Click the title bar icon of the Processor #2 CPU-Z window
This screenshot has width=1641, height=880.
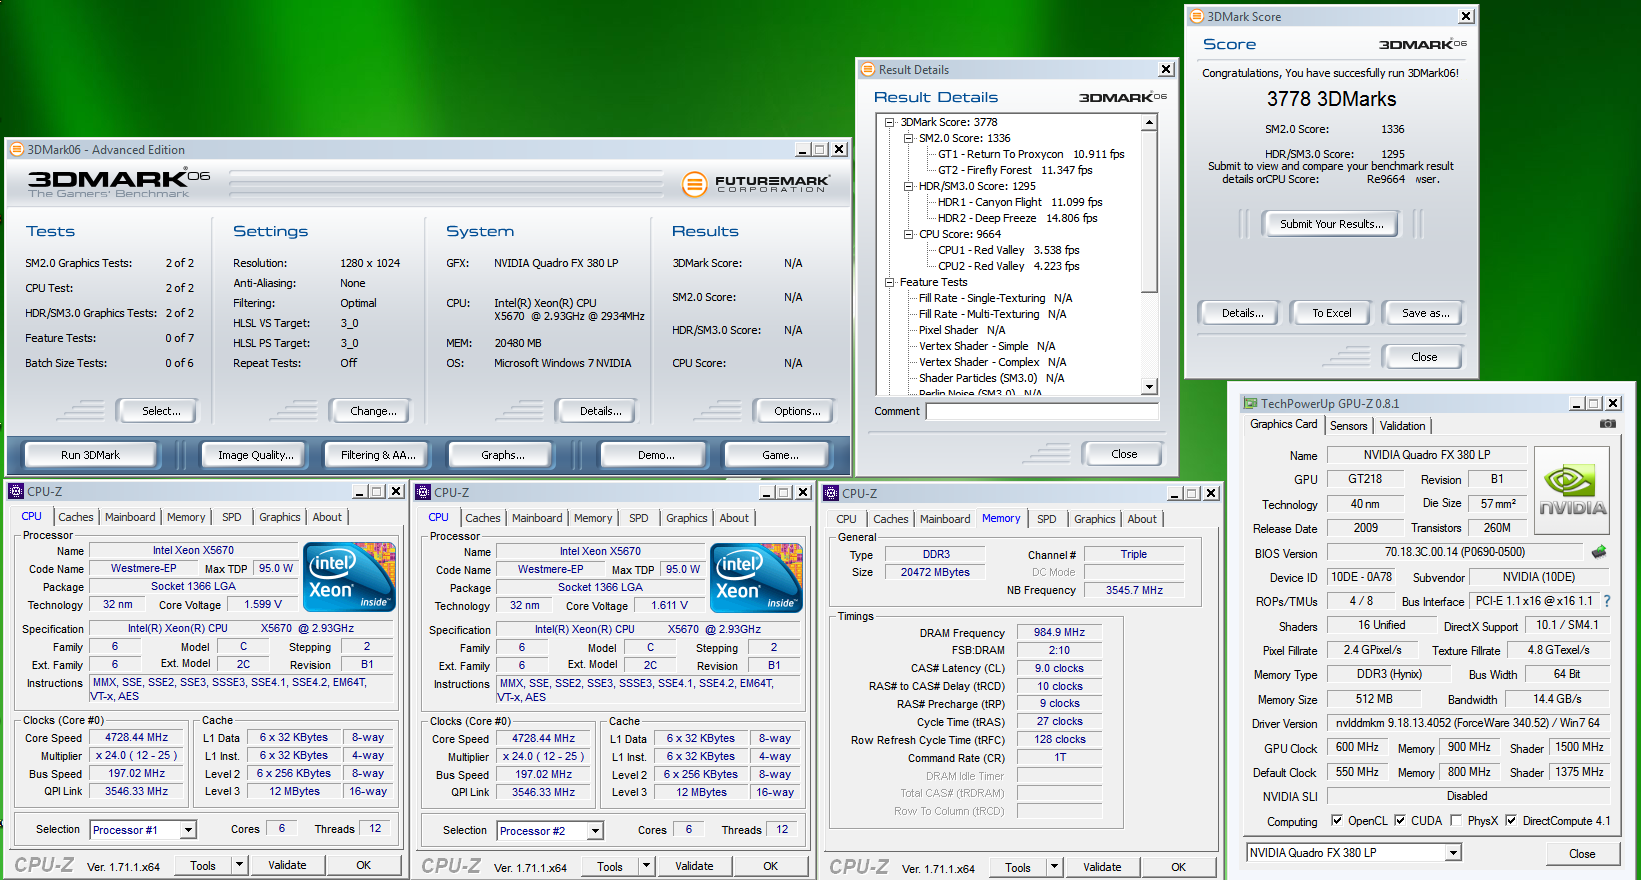point(423,492)
